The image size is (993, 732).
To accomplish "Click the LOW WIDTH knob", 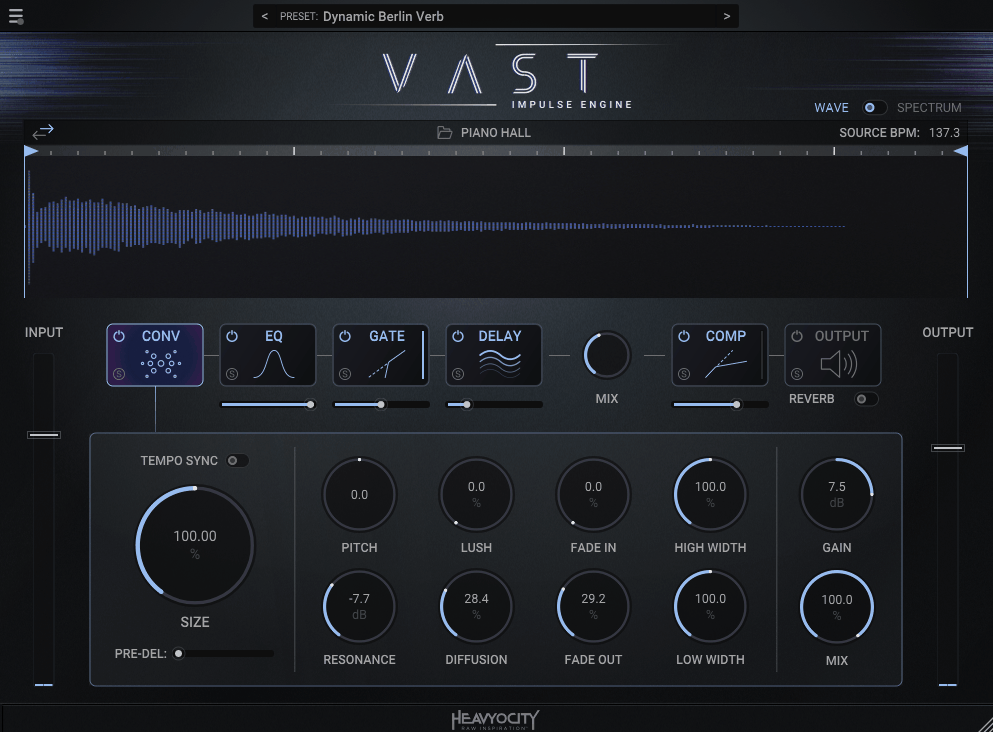I will [x=711, y=607].
